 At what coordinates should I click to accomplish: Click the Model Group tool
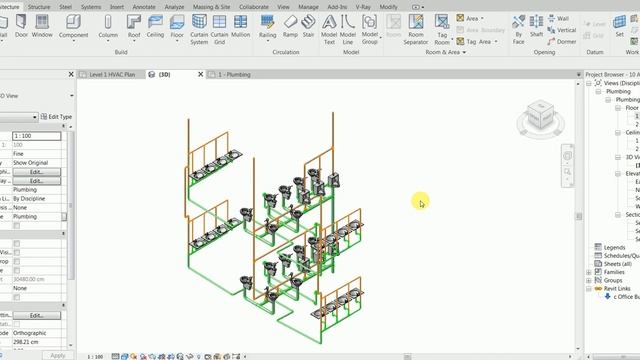click(x=370, y=29)
